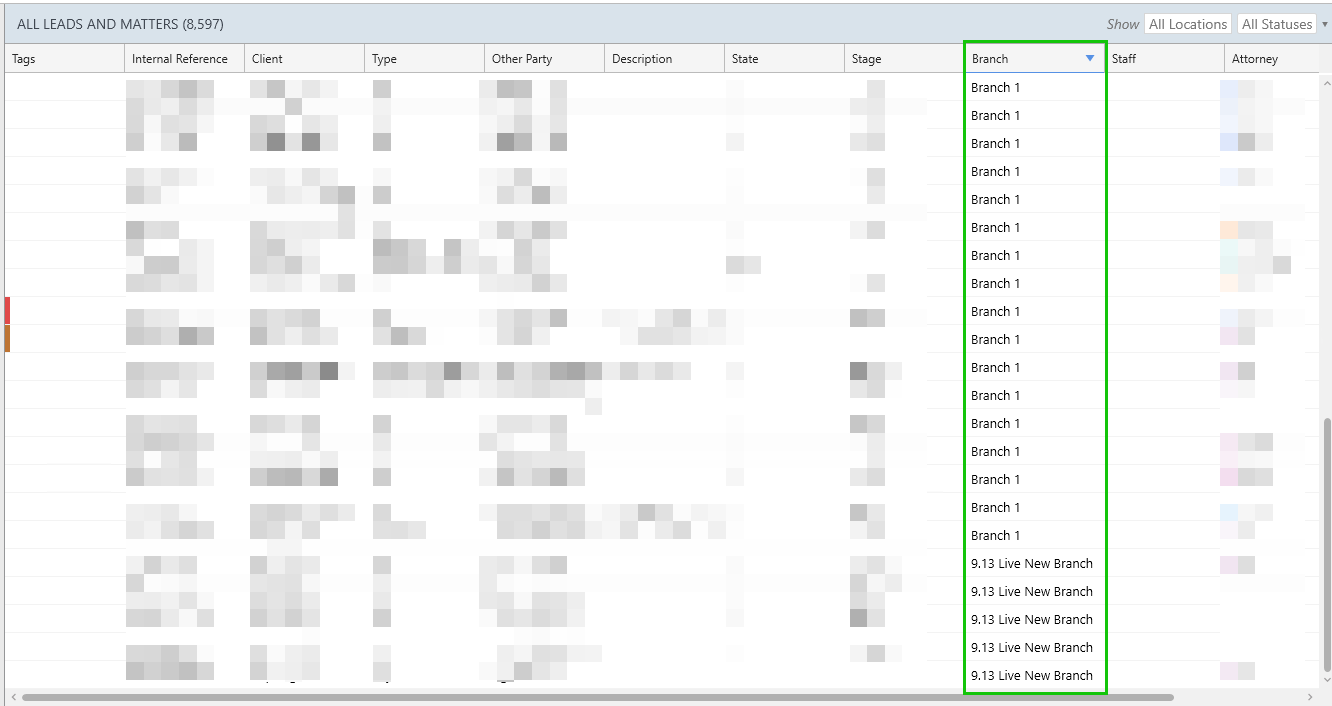Sort by Internal Reference column header
Viewport: 1332px width, 706px height.
[x=179, y=59]
